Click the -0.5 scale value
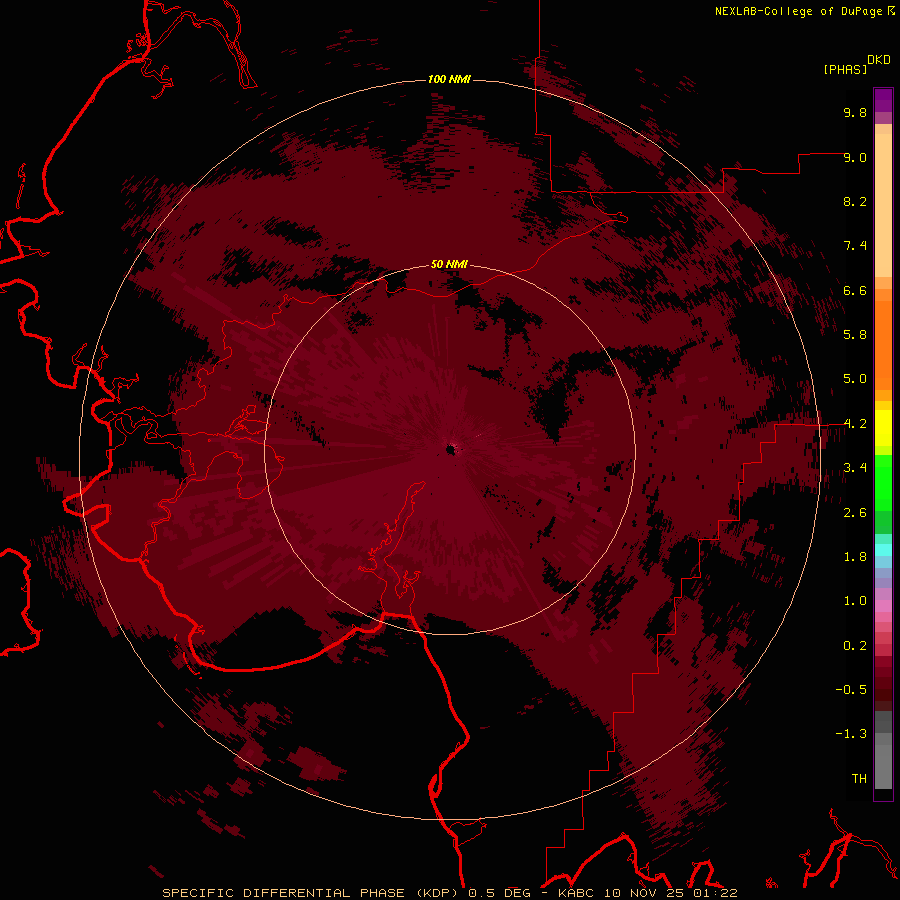This screenshot has width=900, height=900. [851, 690]
